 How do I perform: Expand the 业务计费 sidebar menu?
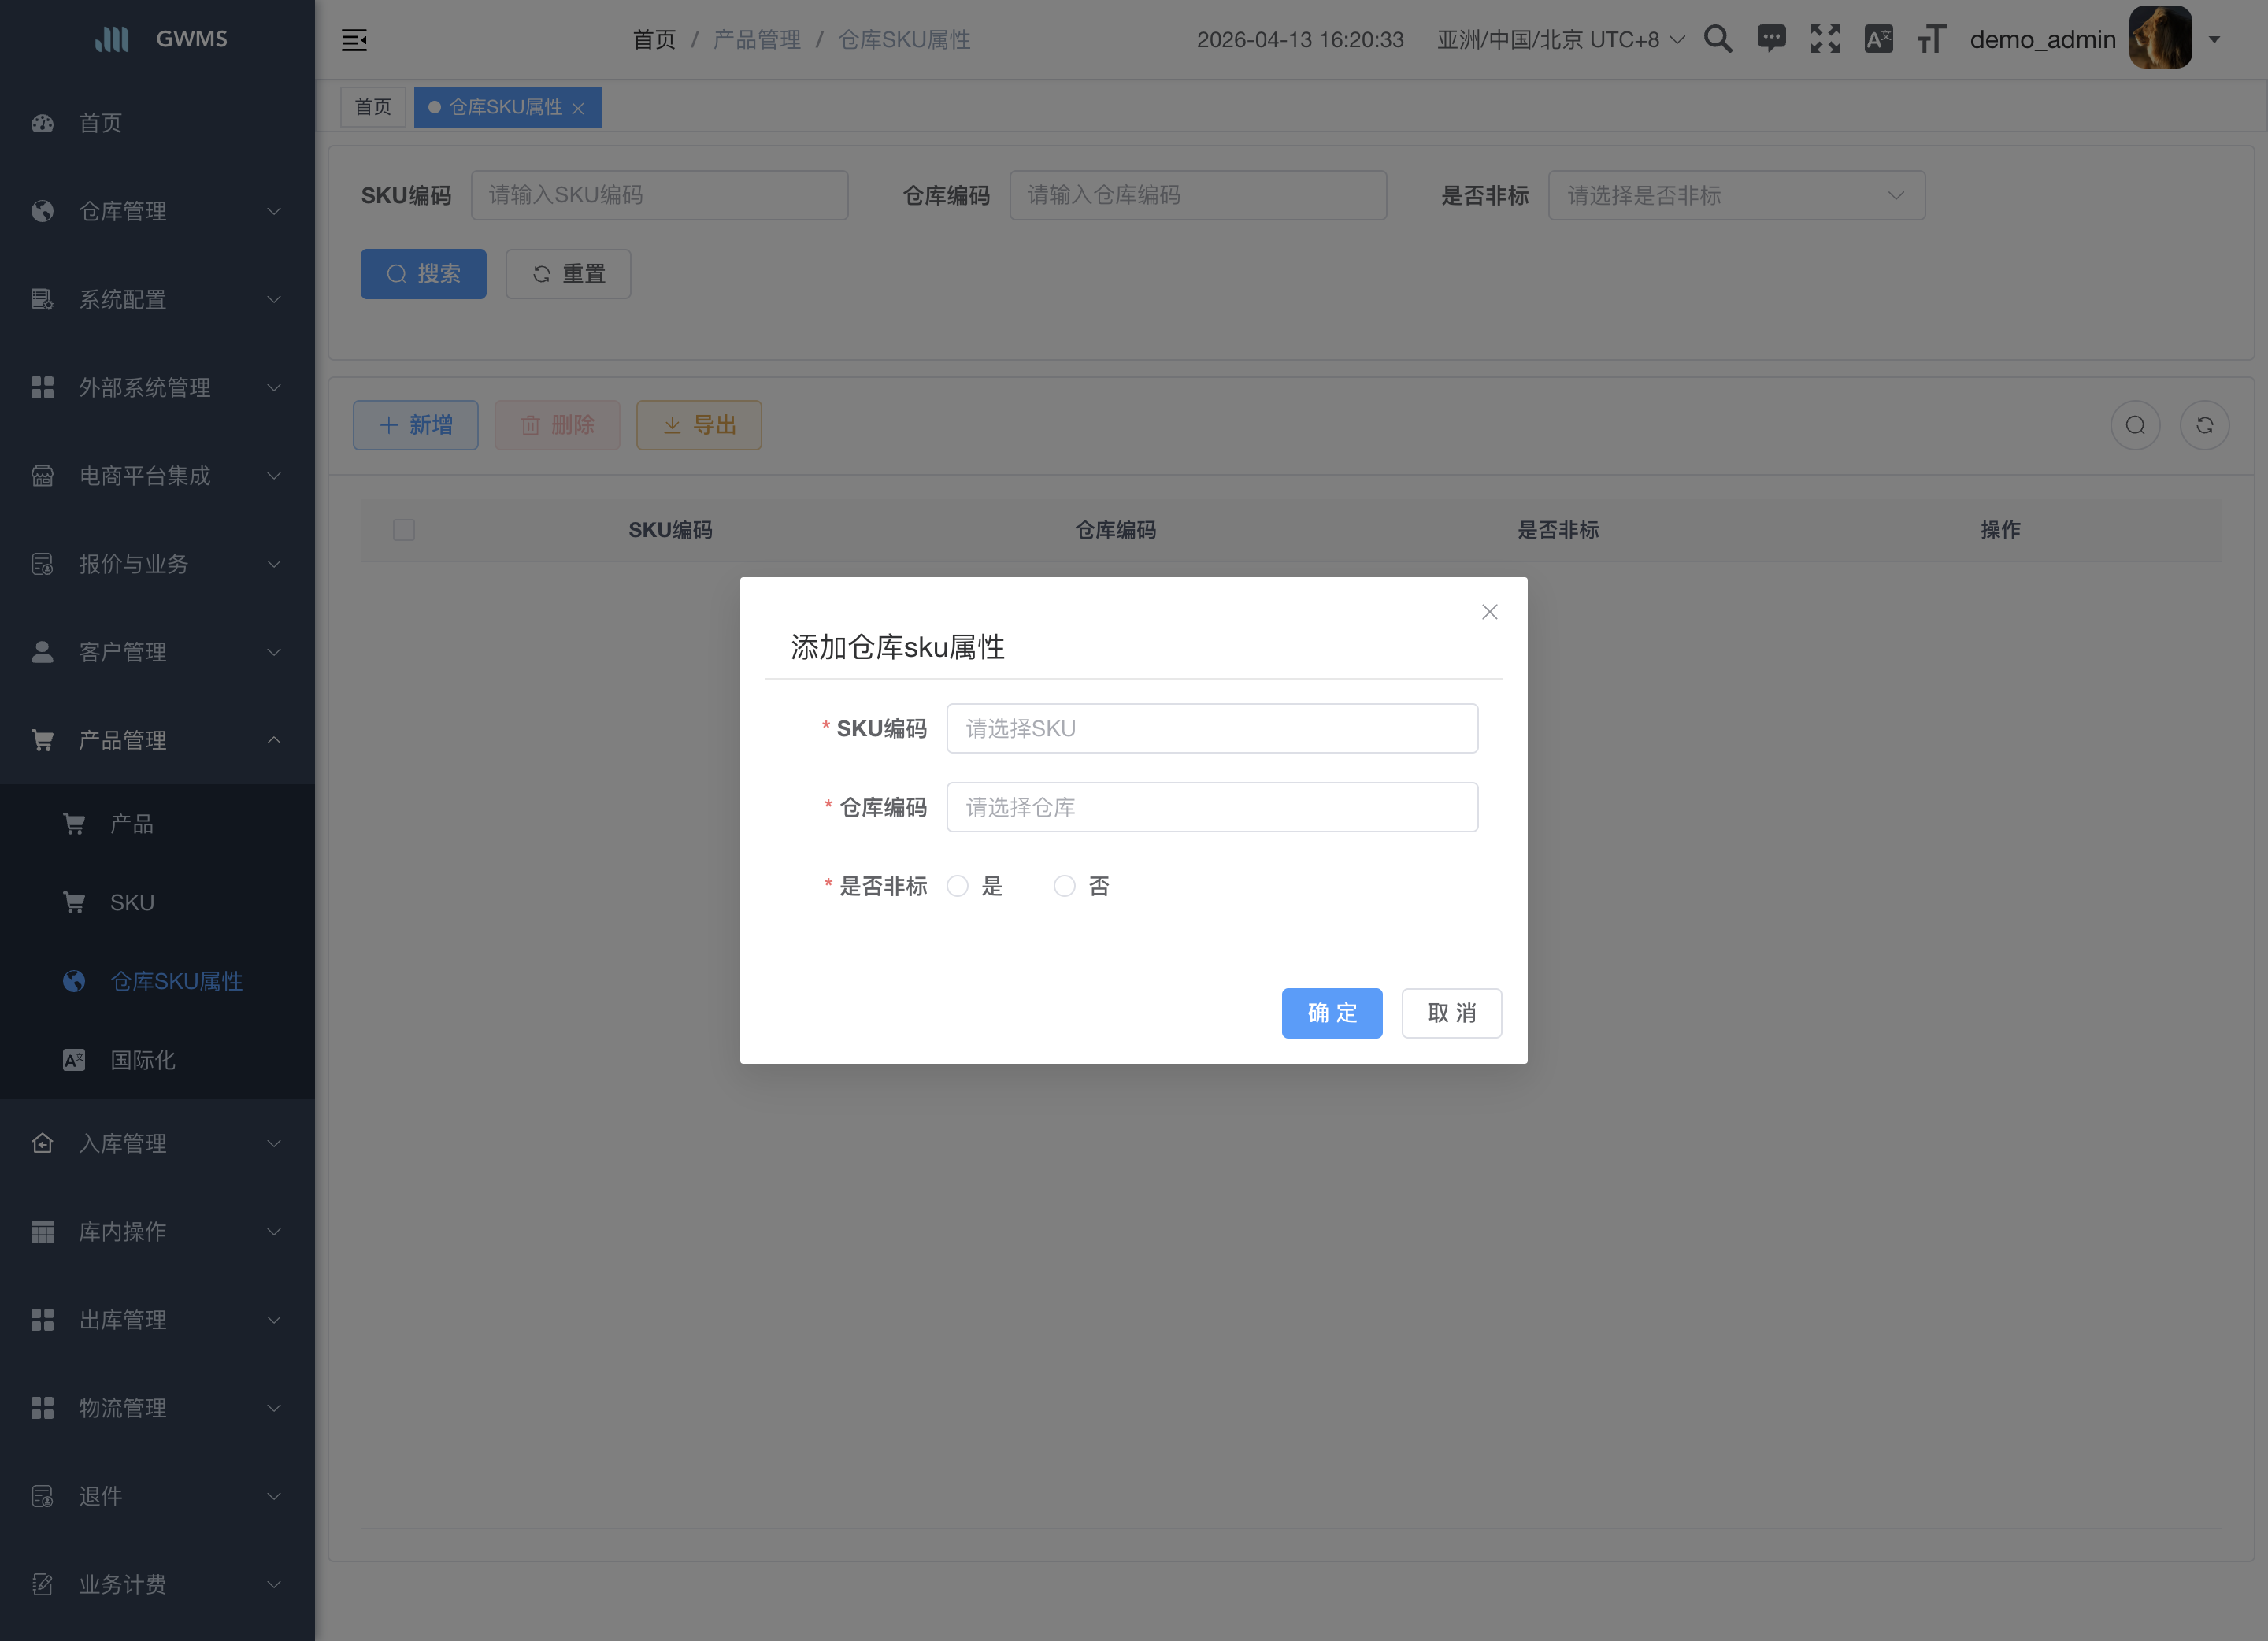[157, 1584]
